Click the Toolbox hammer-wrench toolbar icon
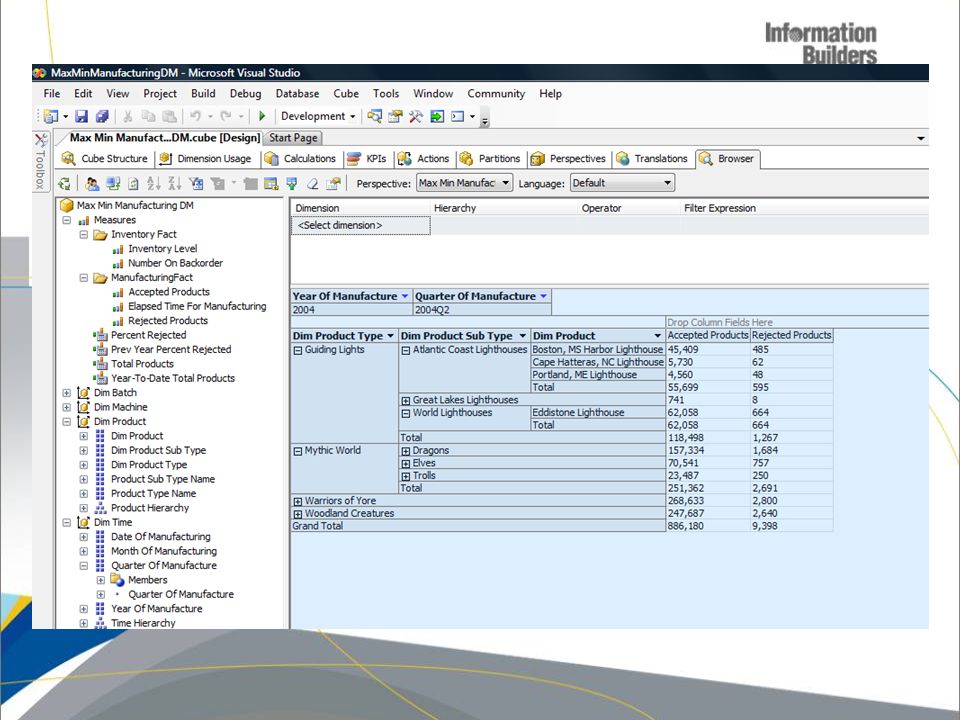The image size is (960, 720). [416, 116]
